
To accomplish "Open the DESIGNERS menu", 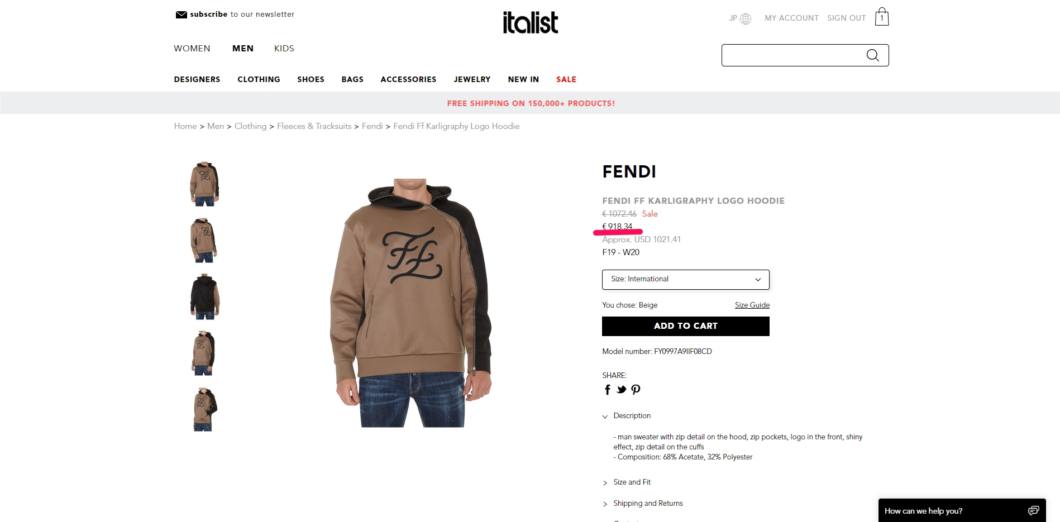I will tap(197, 79).
